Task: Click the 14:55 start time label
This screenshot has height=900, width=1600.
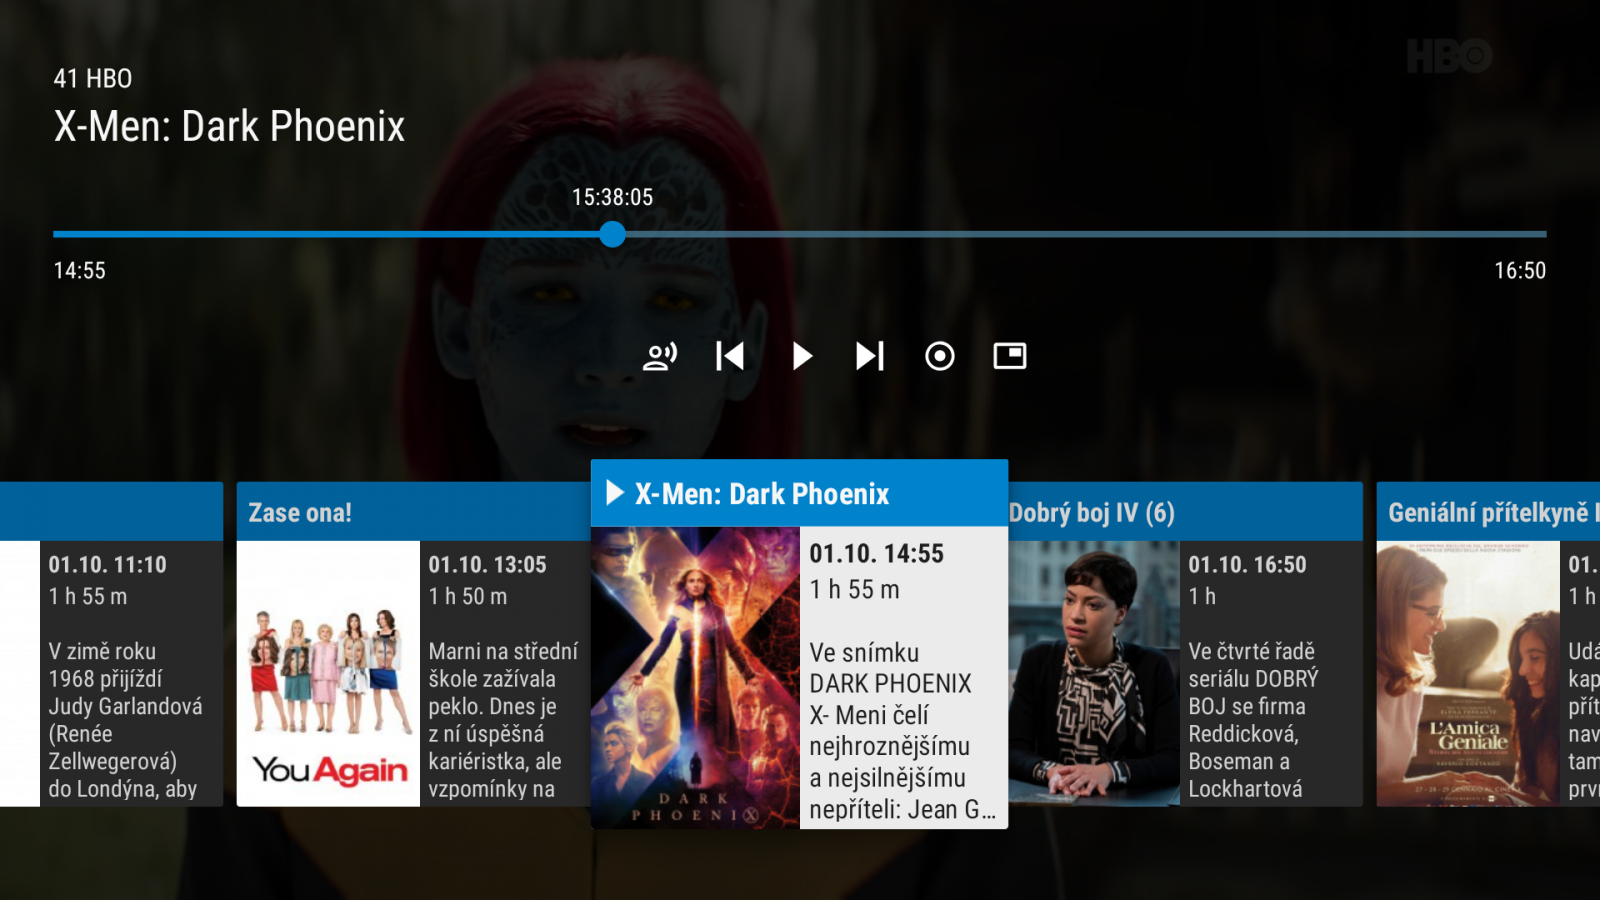Action: pos(79,271)
